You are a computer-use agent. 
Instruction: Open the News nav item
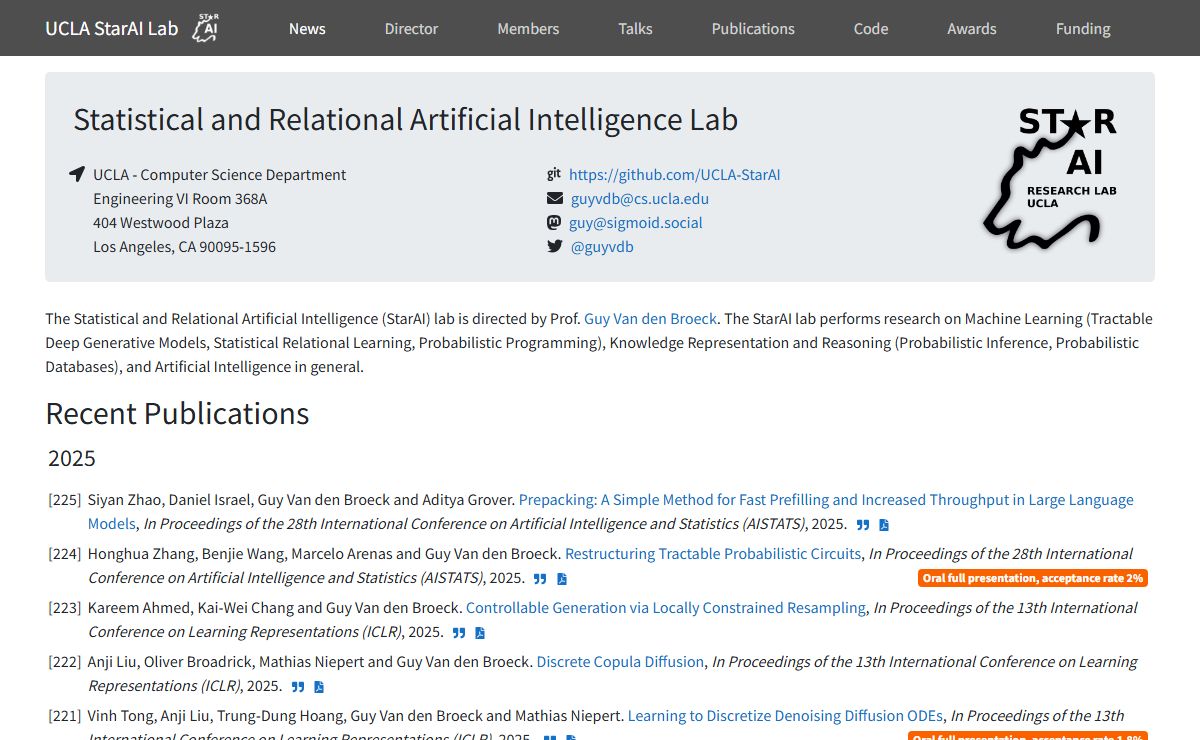point(307,28)
